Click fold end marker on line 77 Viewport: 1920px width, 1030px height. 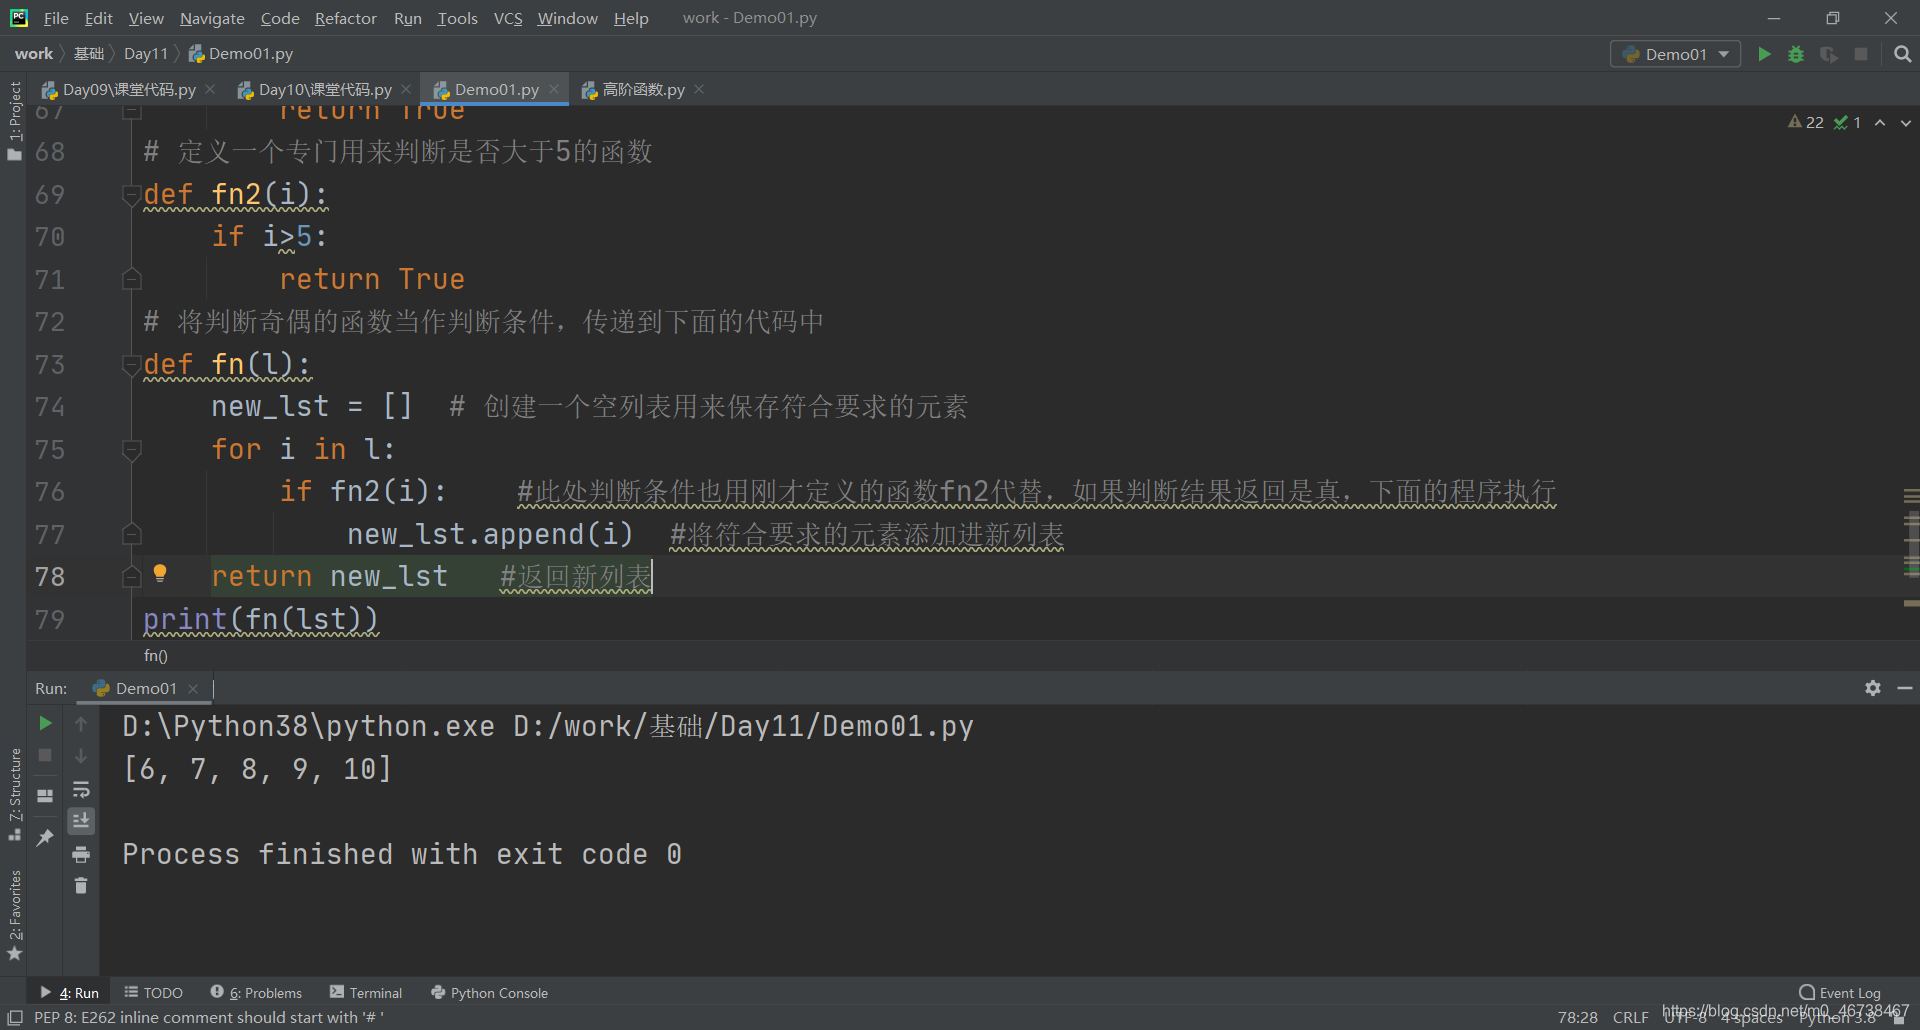point(131,534)
